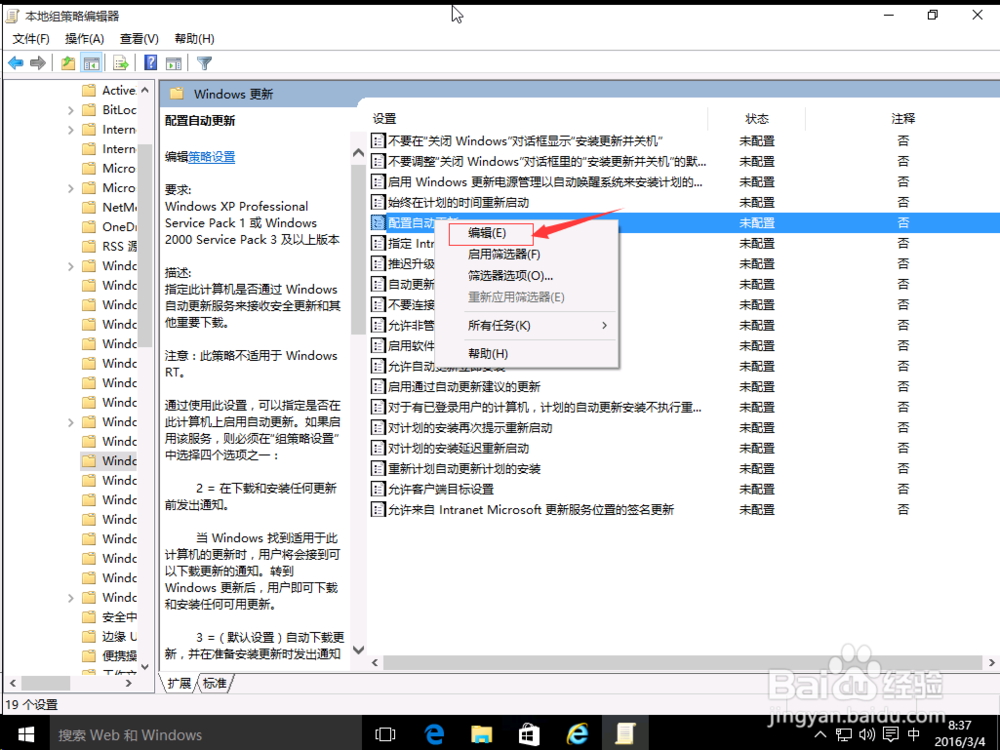Screen dimensions: 1000x750
Task: Click the File Explorer icon on taskbar
Action: [x=481, y=734]
